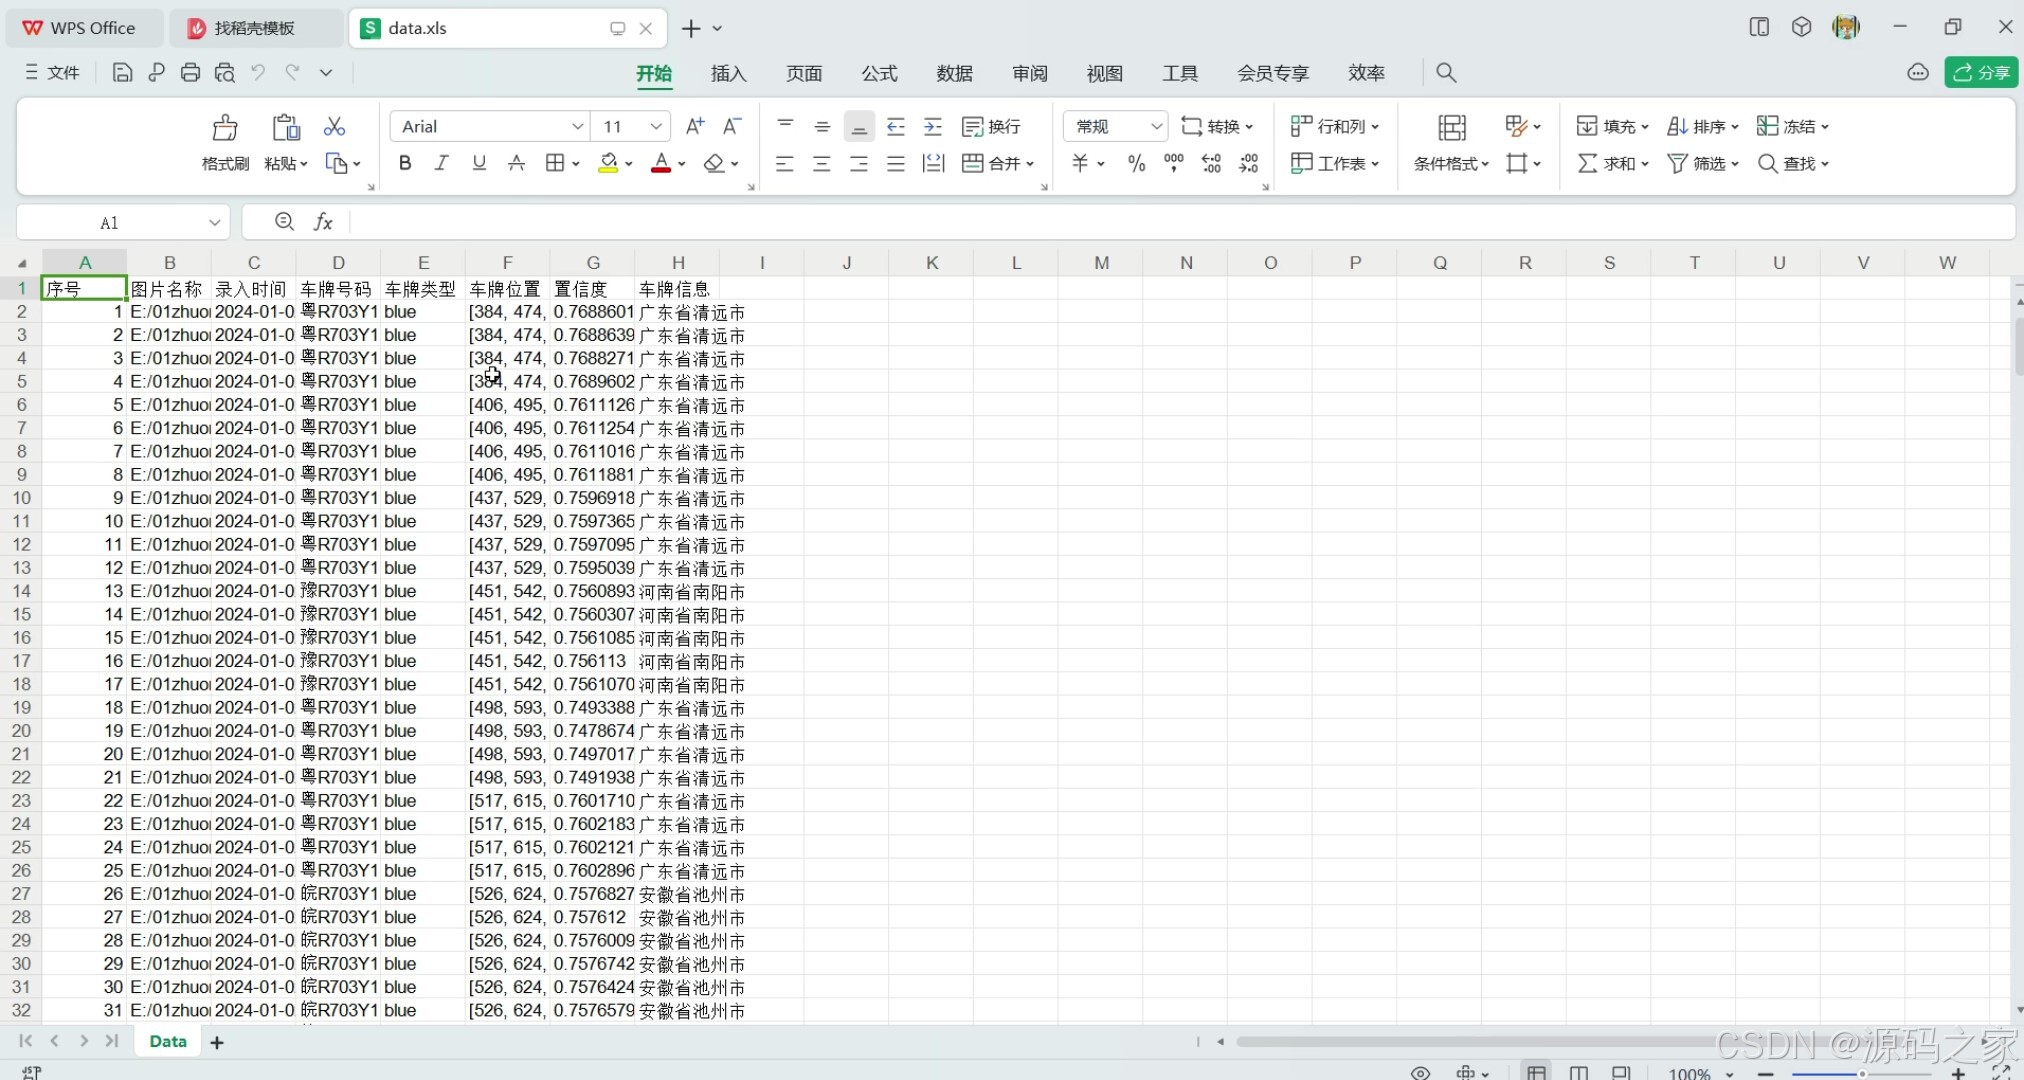Open the user avatar icon
Screen dimensions: 2024x1080
tap(1846, 27)
